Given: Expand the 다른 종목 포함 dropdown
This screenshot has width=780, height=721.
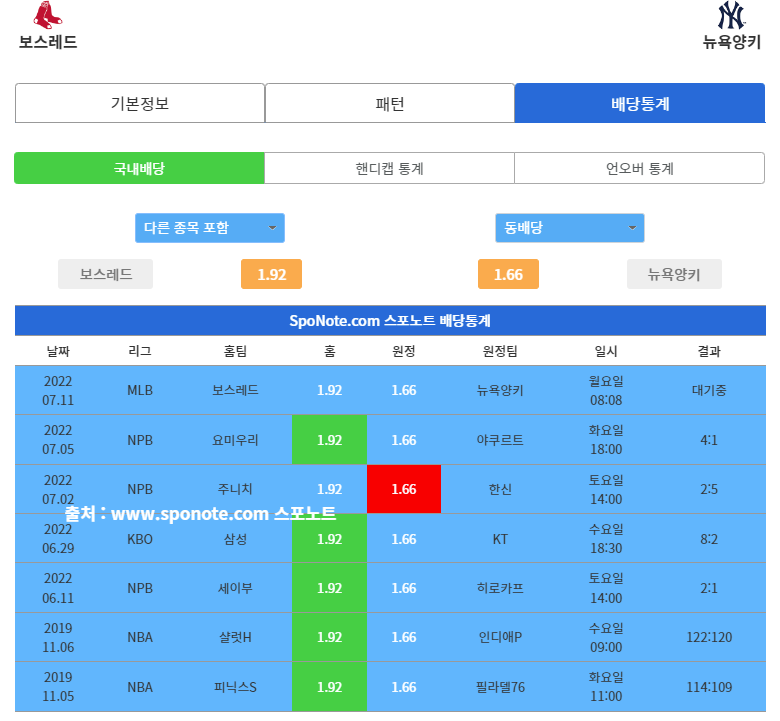Looking at the screenshot, I should tap(210, 228).
